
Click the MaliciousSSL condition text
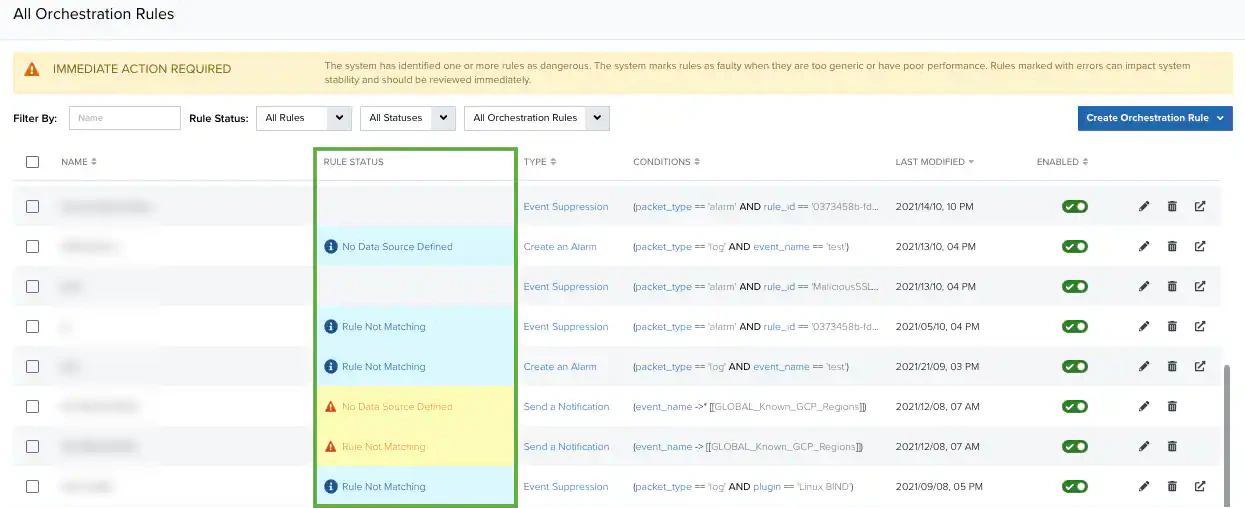[756, 287]
